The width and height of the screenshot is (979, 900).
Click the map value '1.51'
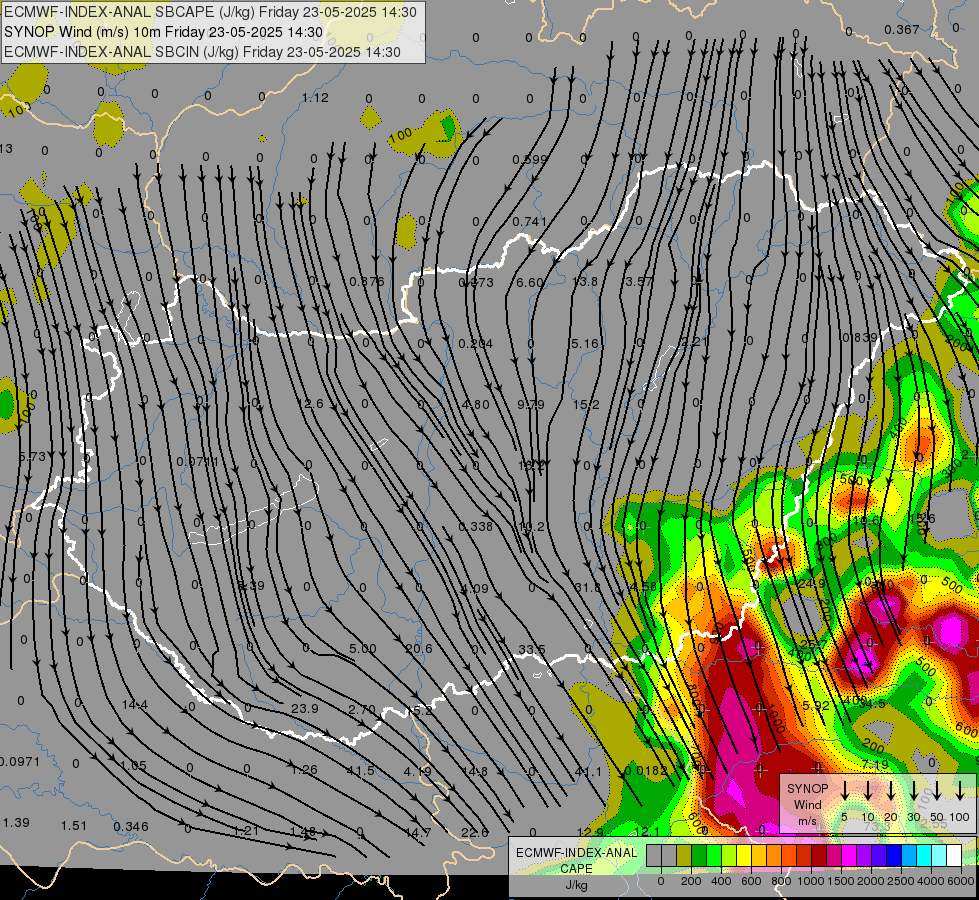coord(74,826)
